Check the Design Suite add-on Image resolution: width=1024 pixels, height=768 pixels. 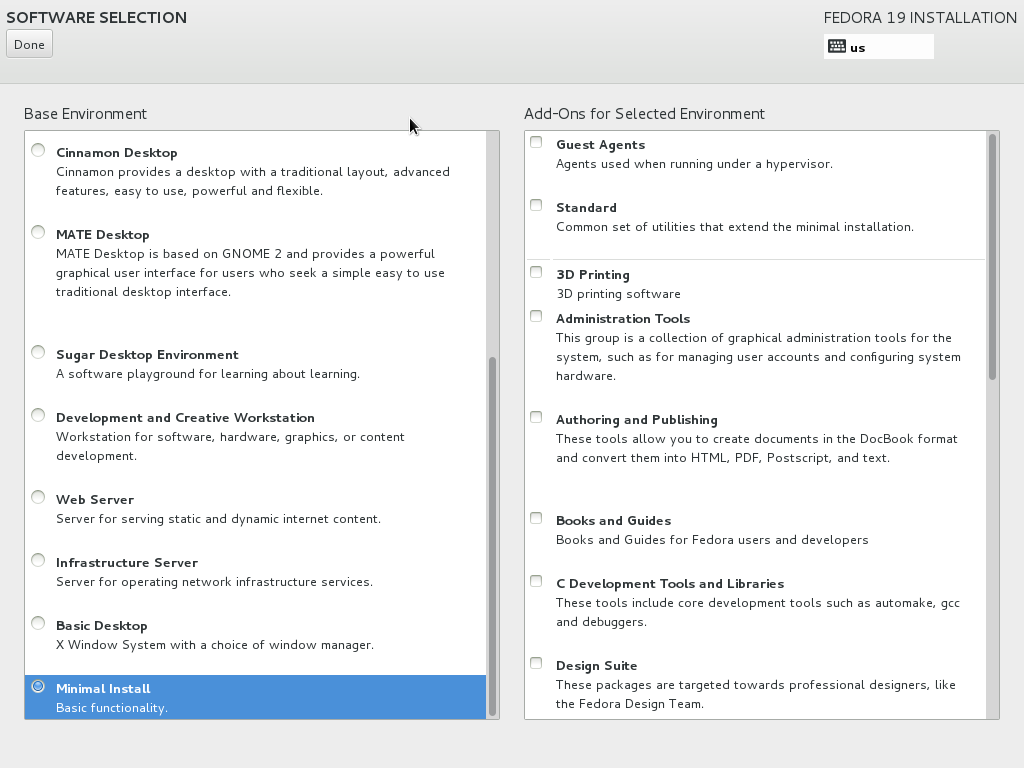pos(535,662)
